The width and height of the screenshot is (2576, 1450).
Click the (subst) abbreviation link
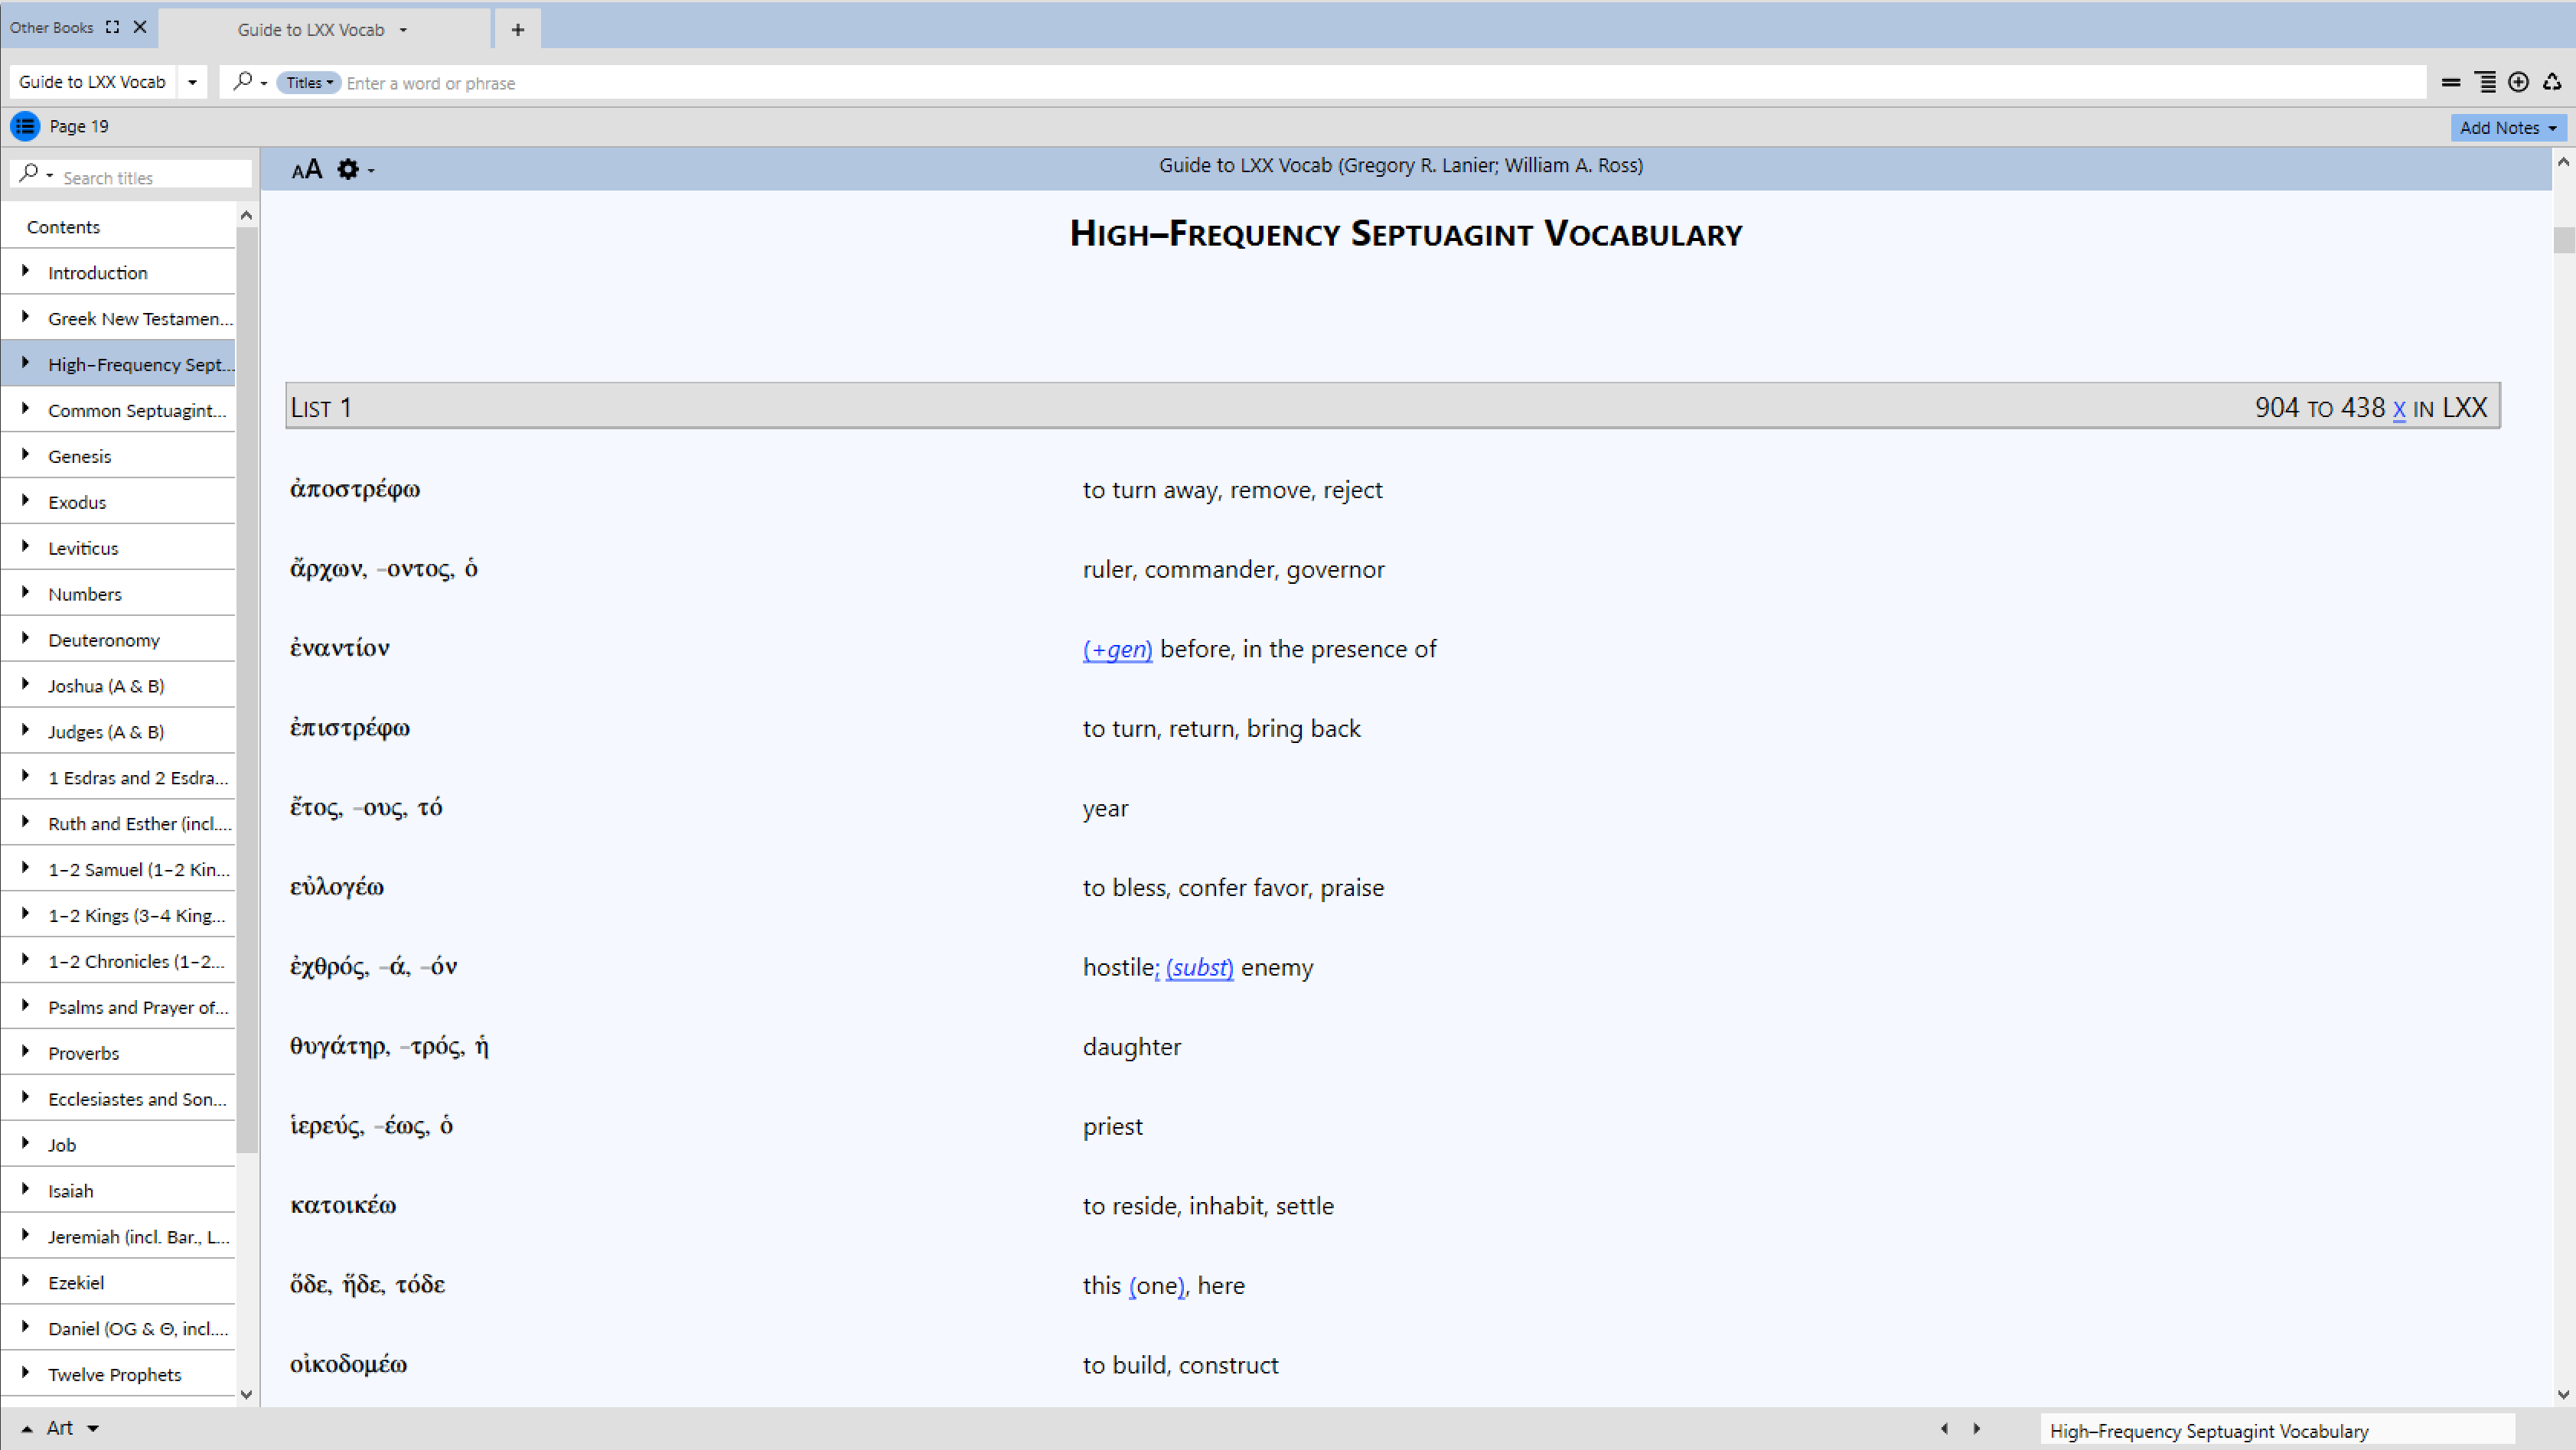[1199, 967]
